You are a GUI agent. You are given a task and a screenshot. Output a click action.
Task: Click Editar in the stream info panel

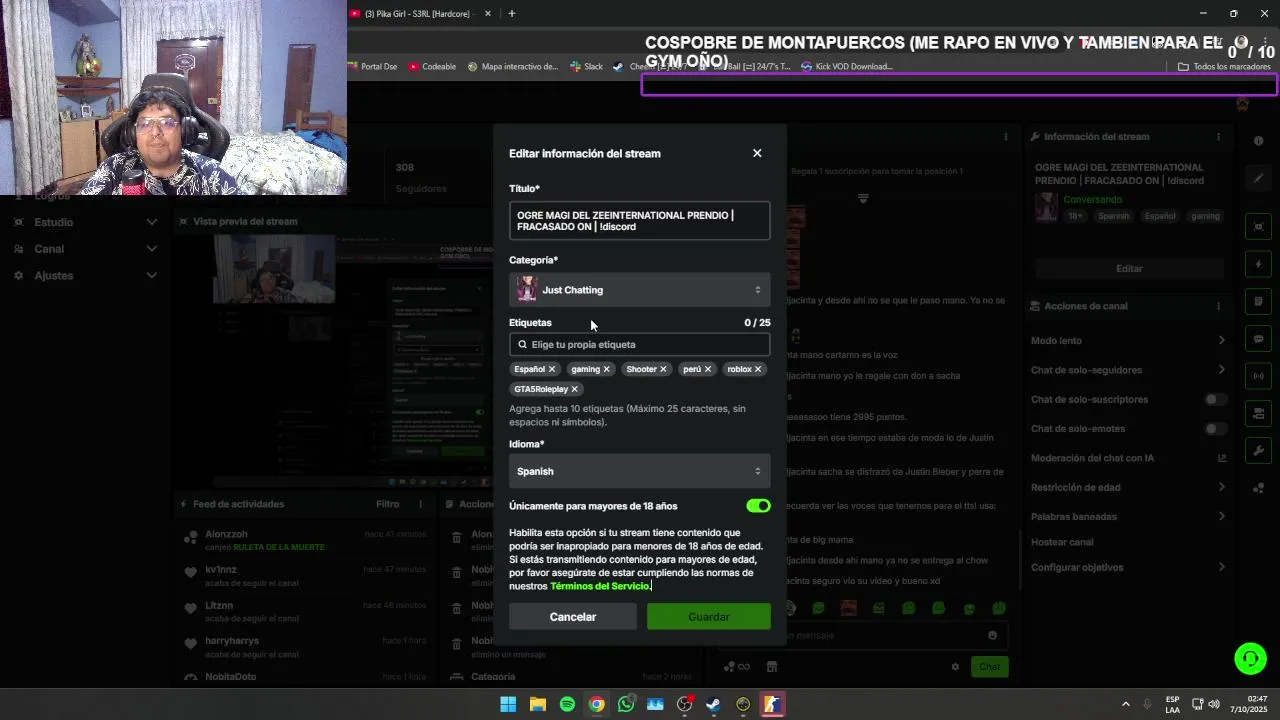coord(1129,268)
